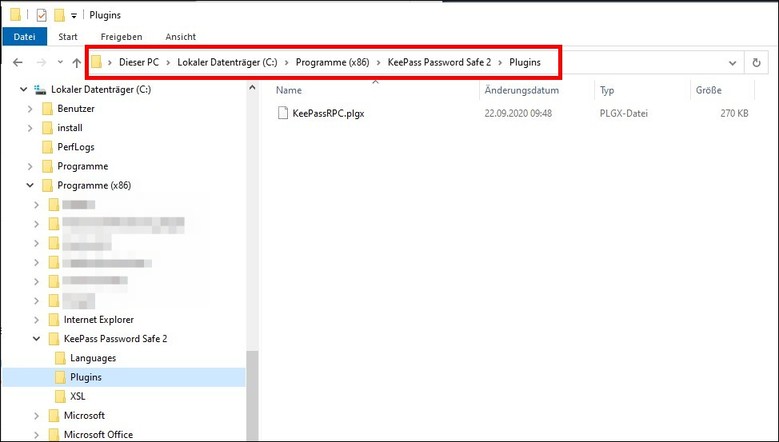Select Internet Explorer folder in the tree
Viewport: 779px width, 442px height.
tap(98, 320)
